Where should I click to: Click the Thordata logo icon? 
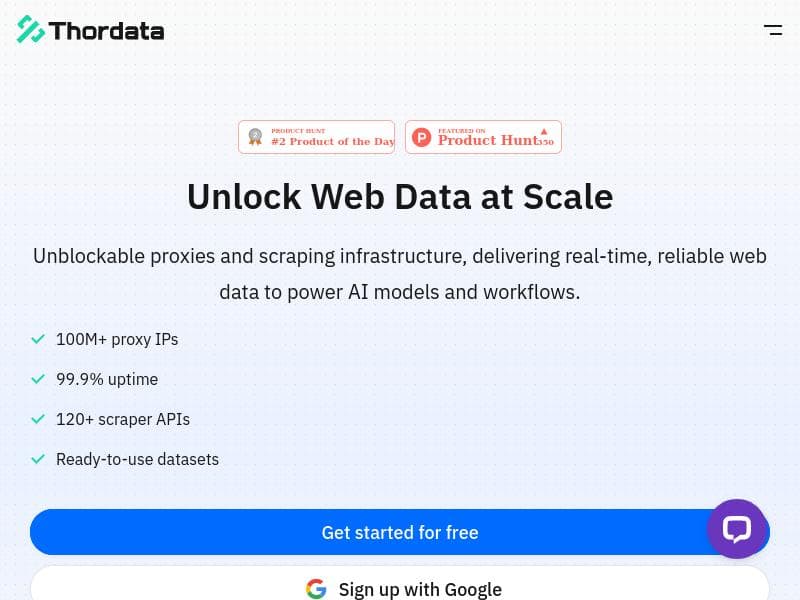coord(29,29)
